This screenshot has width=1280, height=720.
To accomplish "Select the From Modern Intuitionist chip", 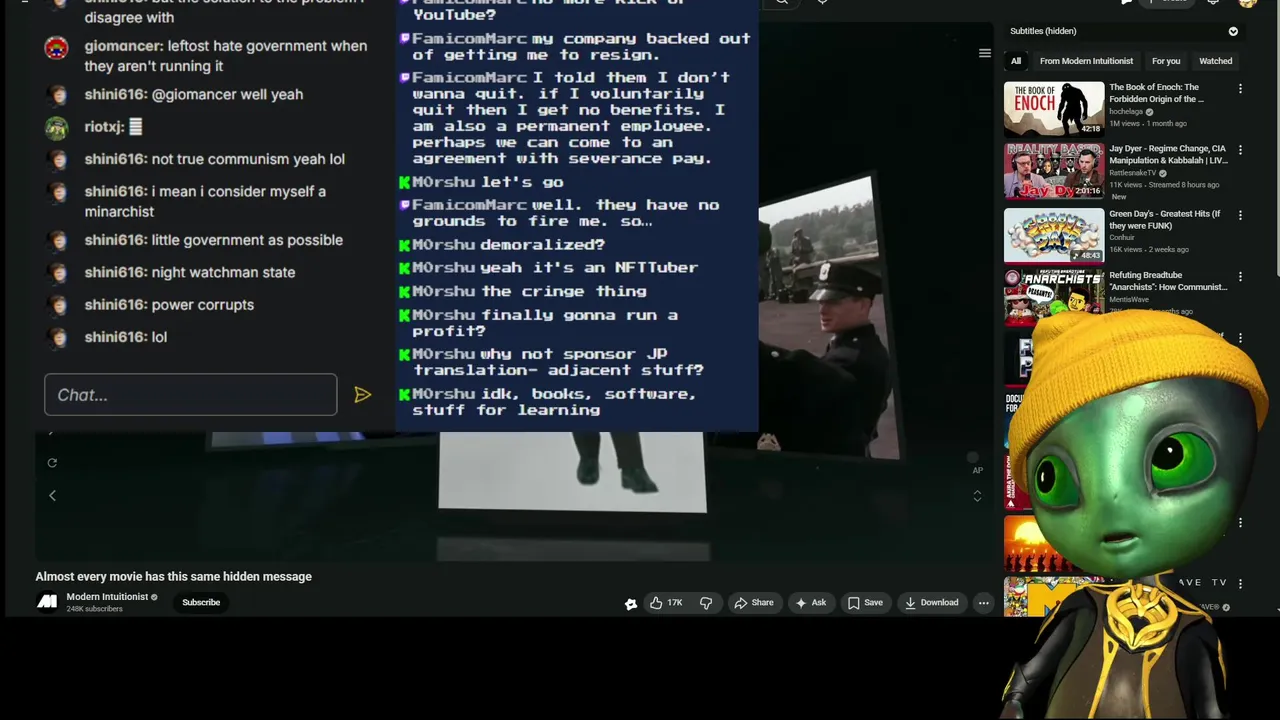I will click(1086, 61).
